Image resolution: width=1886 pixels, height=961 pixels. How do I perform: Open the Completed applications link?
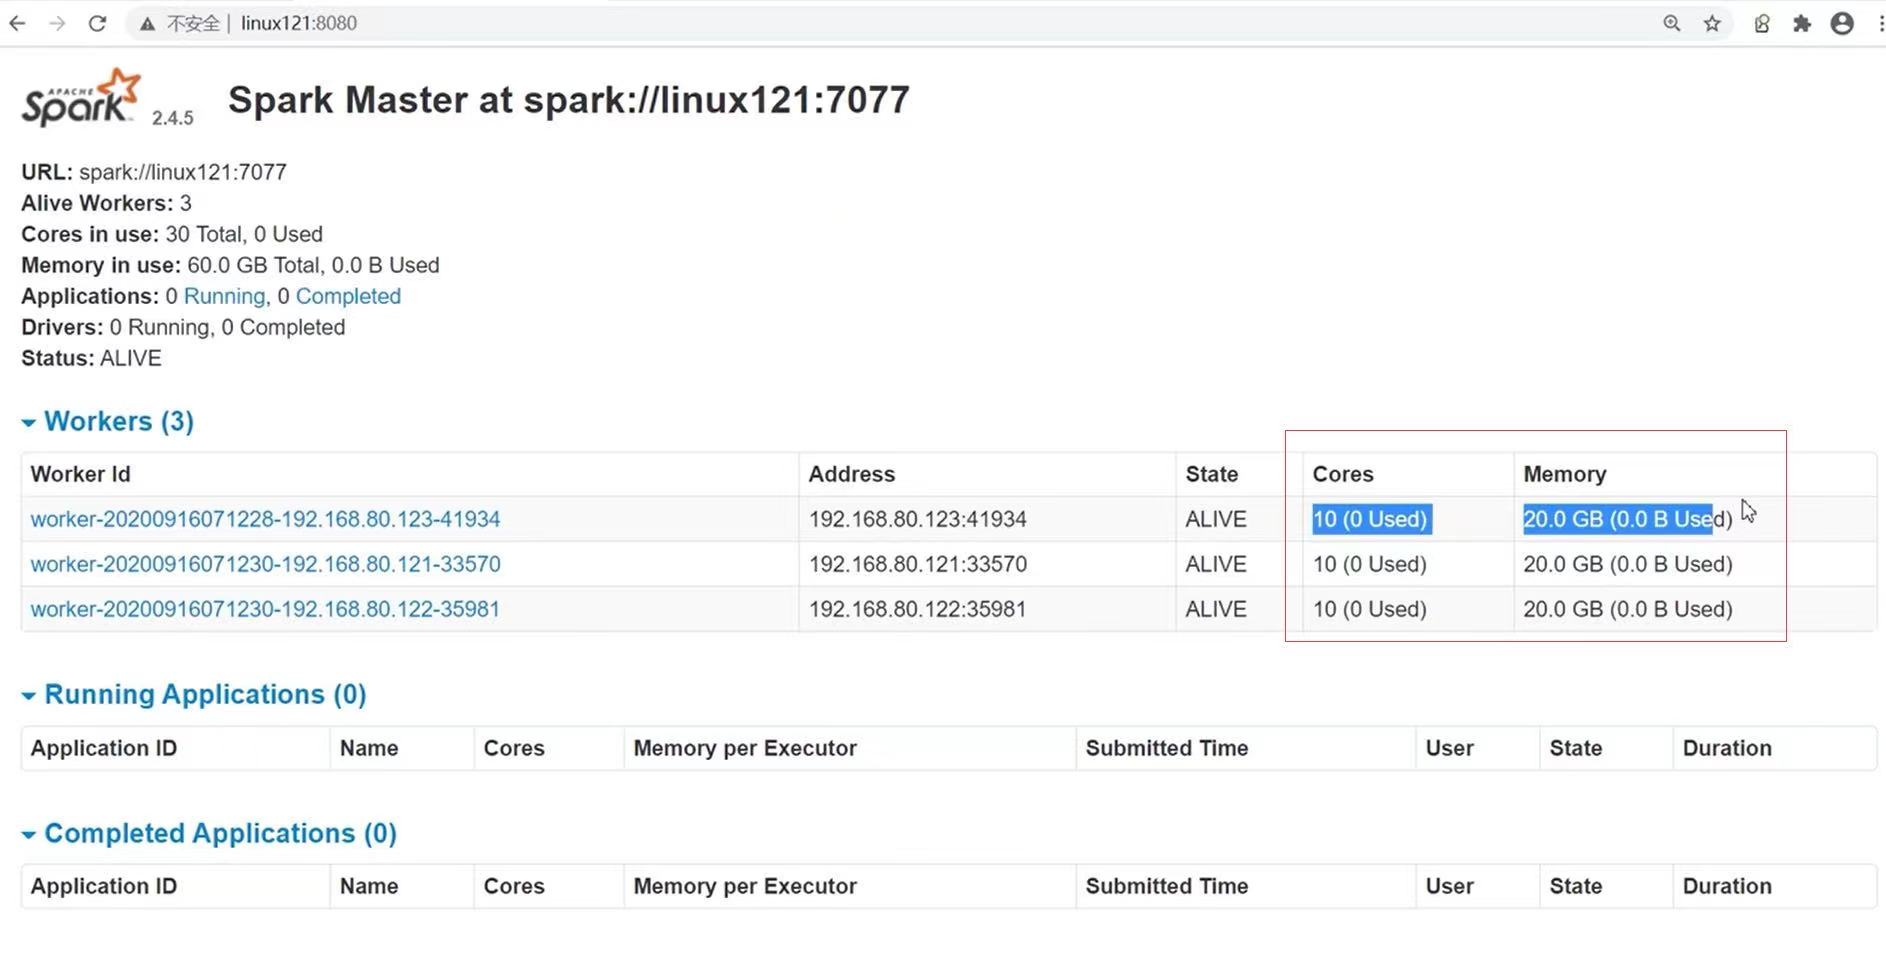point(348,296)
